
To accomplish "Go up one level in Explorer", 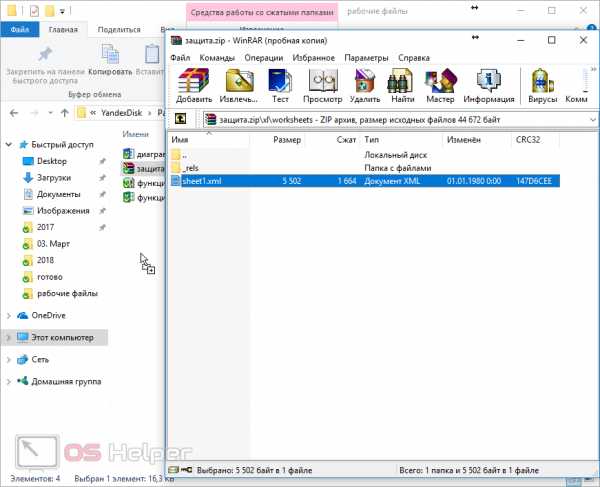I will [x=64, y=113].
